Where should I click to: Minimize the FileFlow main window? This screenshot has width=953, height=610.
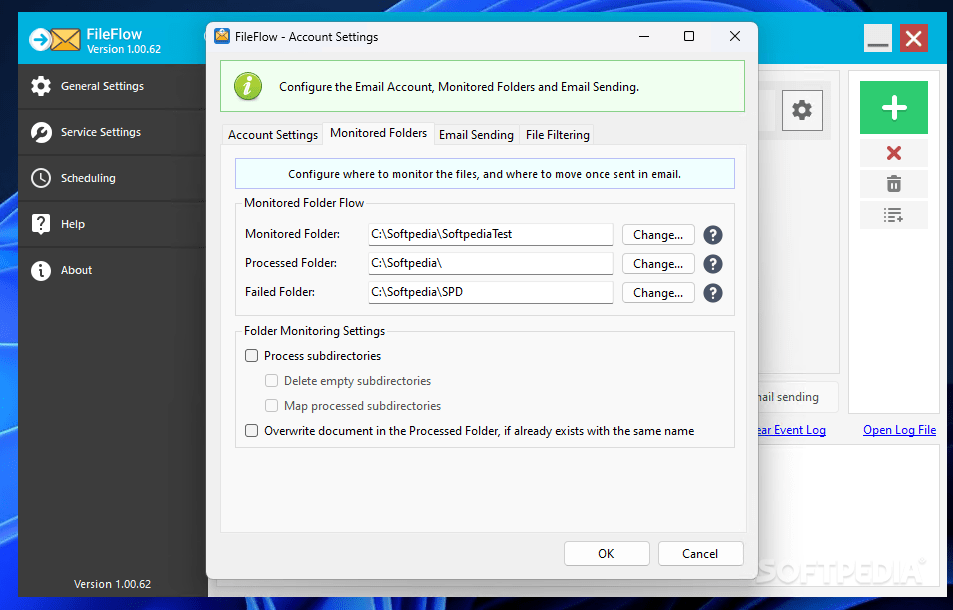click(x=878, y=38)
